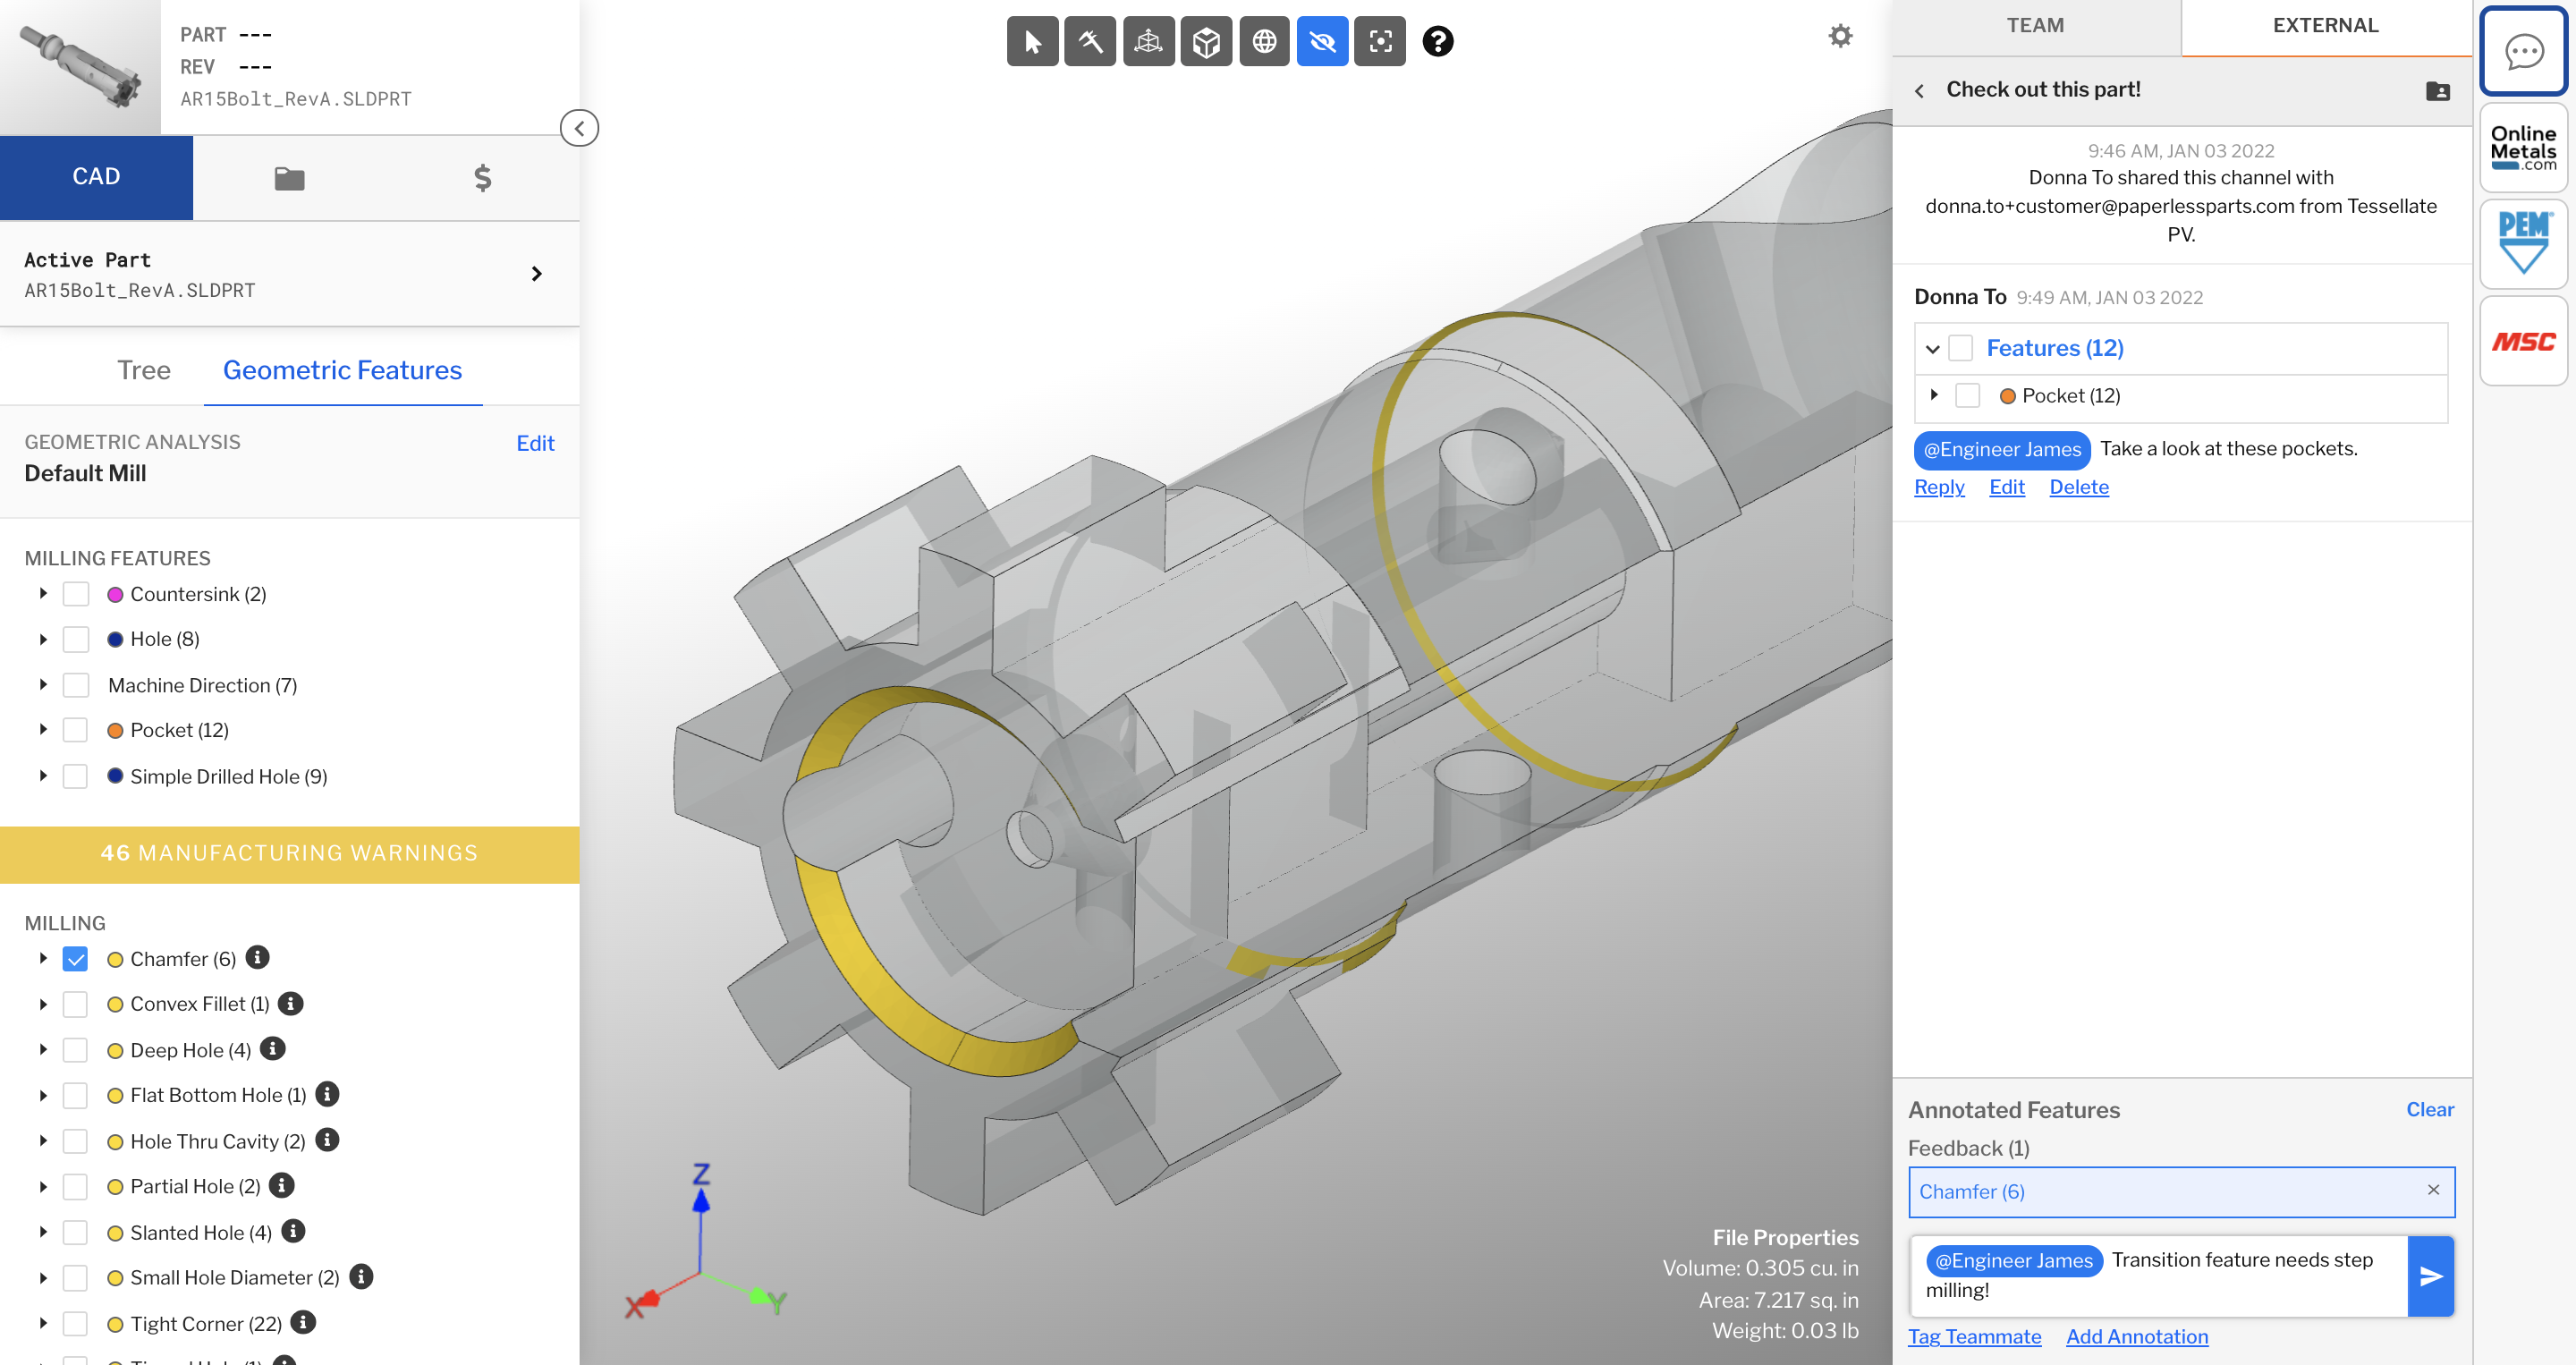
Task: Click the blue send message arrow
Action: [2430, 1276]
